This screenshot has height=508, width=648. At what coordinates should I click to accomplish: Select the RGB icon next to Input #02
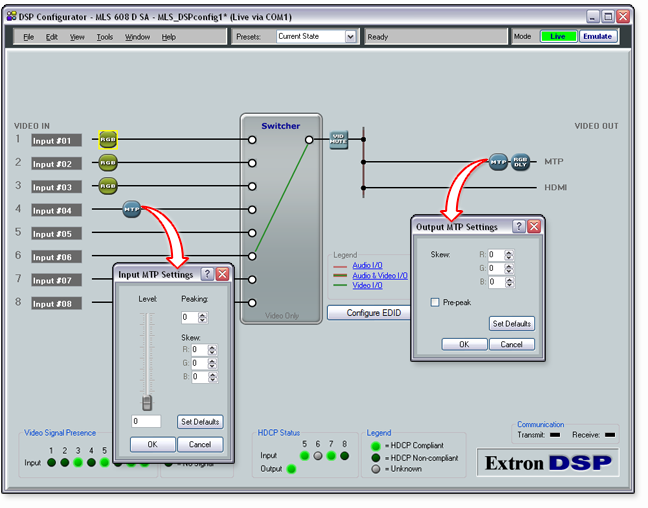108,162
